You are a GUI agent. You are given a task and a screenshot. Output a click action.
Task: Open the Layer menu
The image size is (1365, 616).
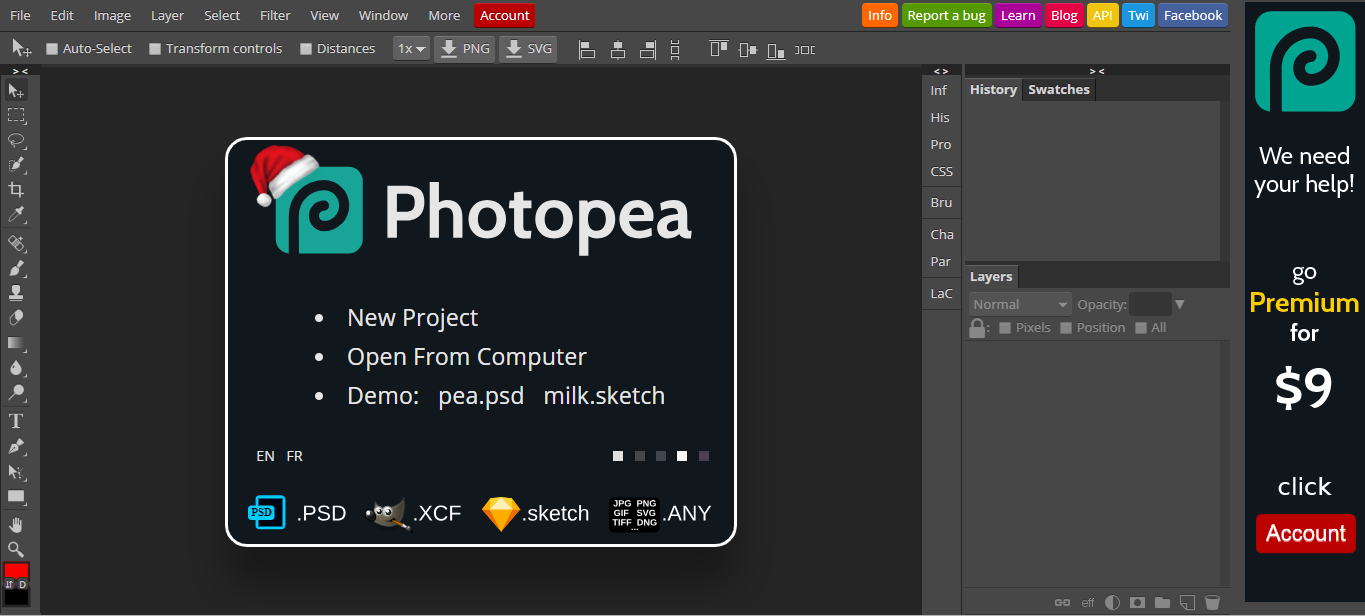[167, 15]
